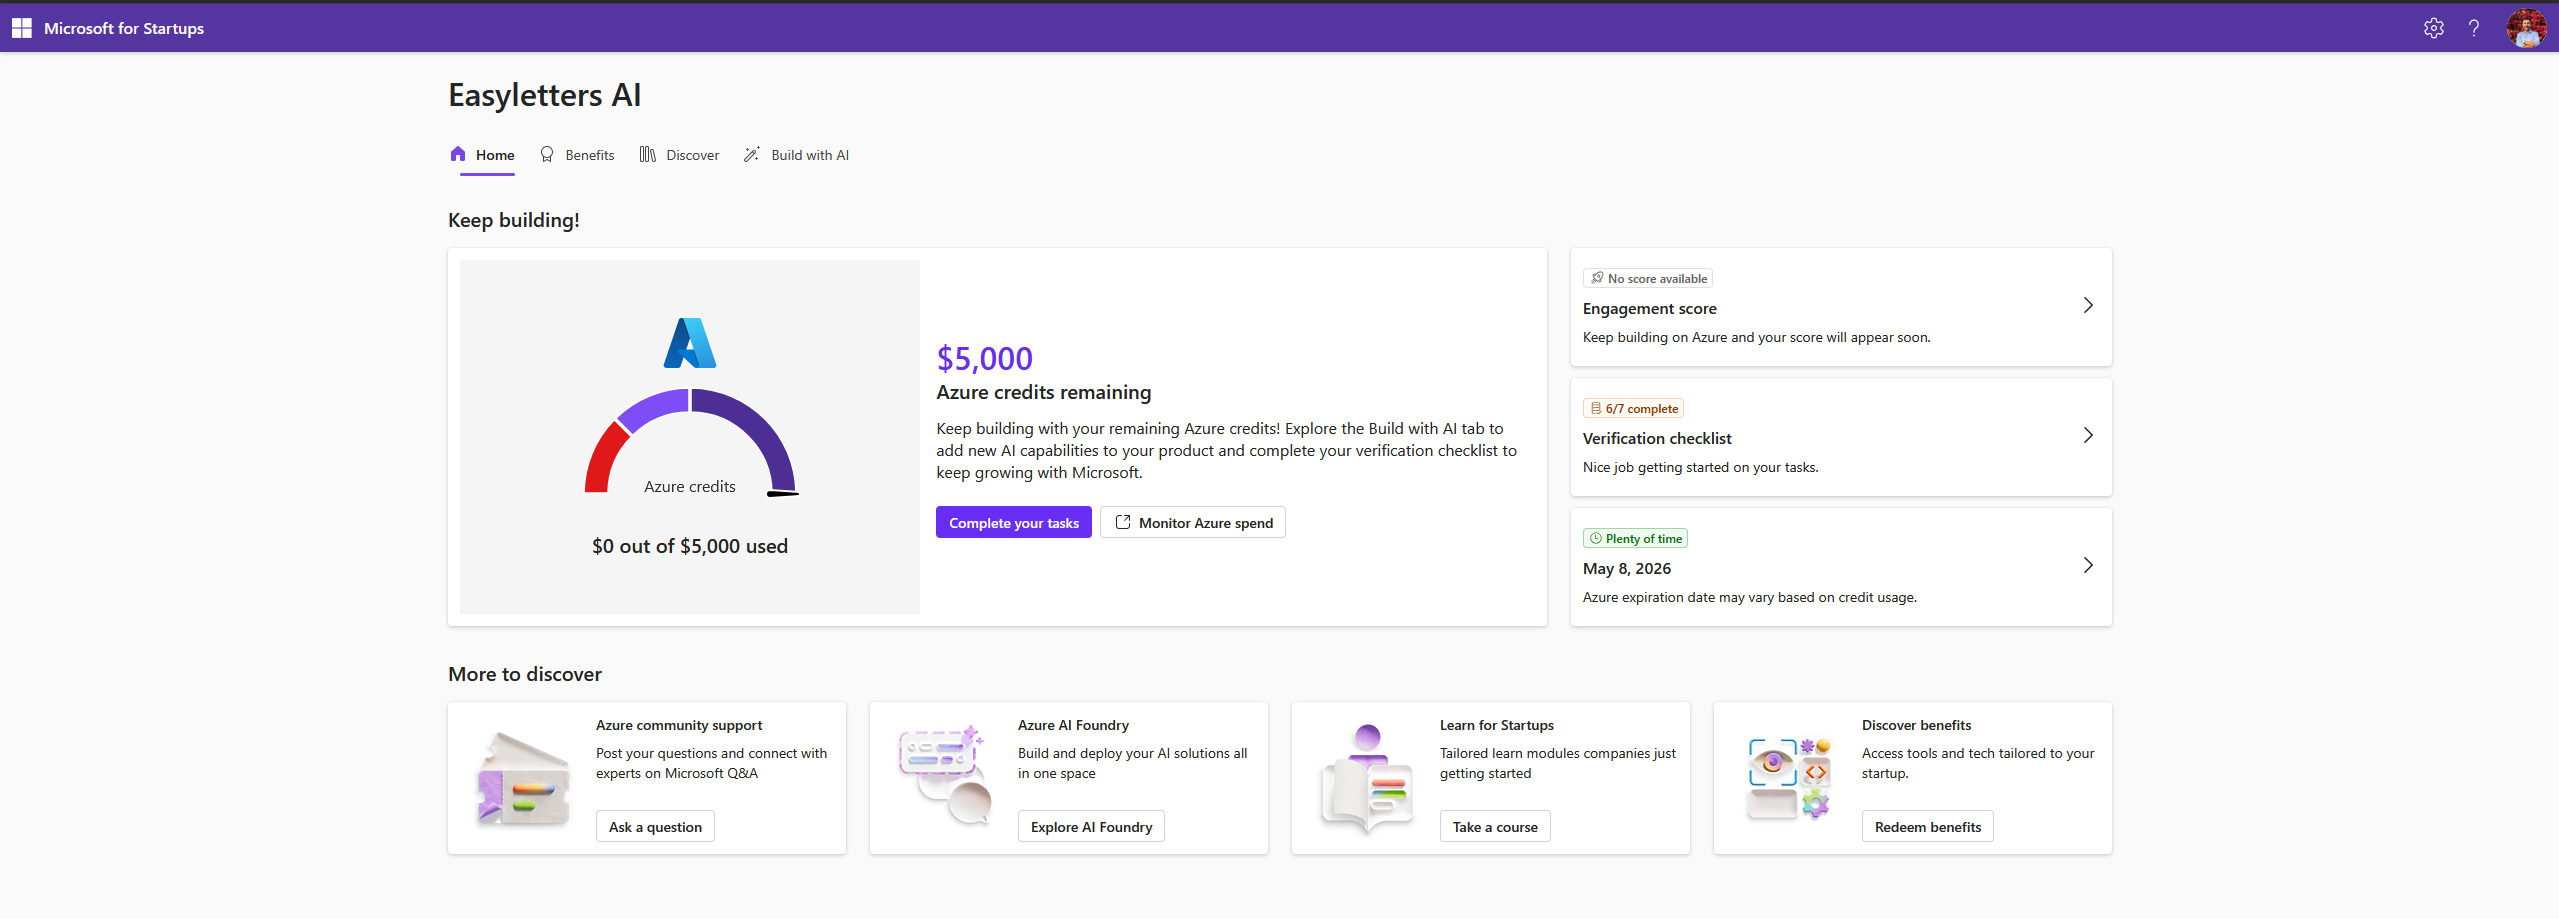This screenshot has width=2559, height=919.
Task: Click the Engagement score heading
Action: (x=1649, y=309)
